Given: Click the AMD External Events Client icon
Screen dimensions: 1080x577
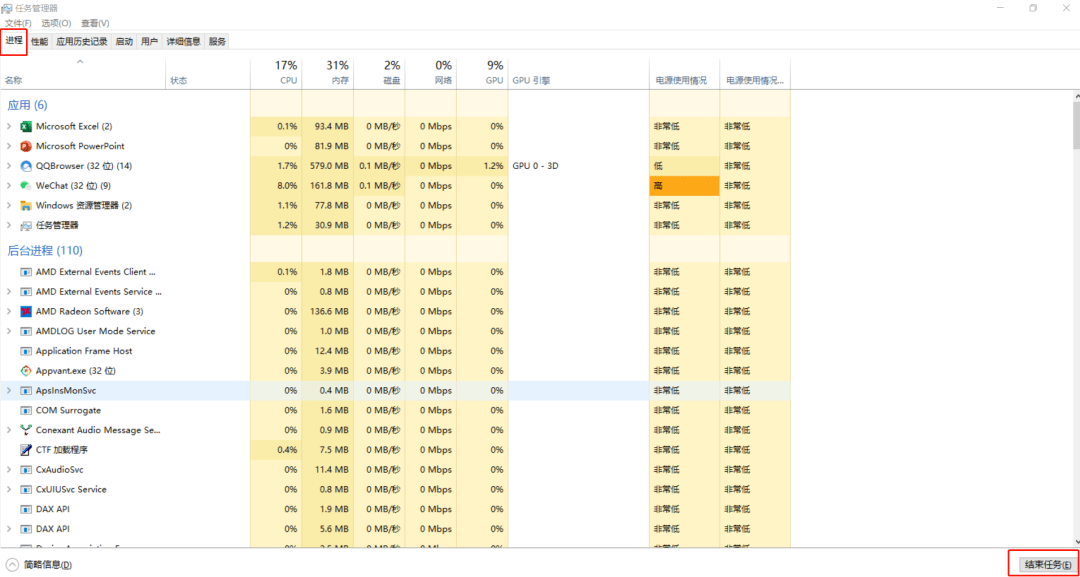Looking at the screenshot, I should click(26, 272).
